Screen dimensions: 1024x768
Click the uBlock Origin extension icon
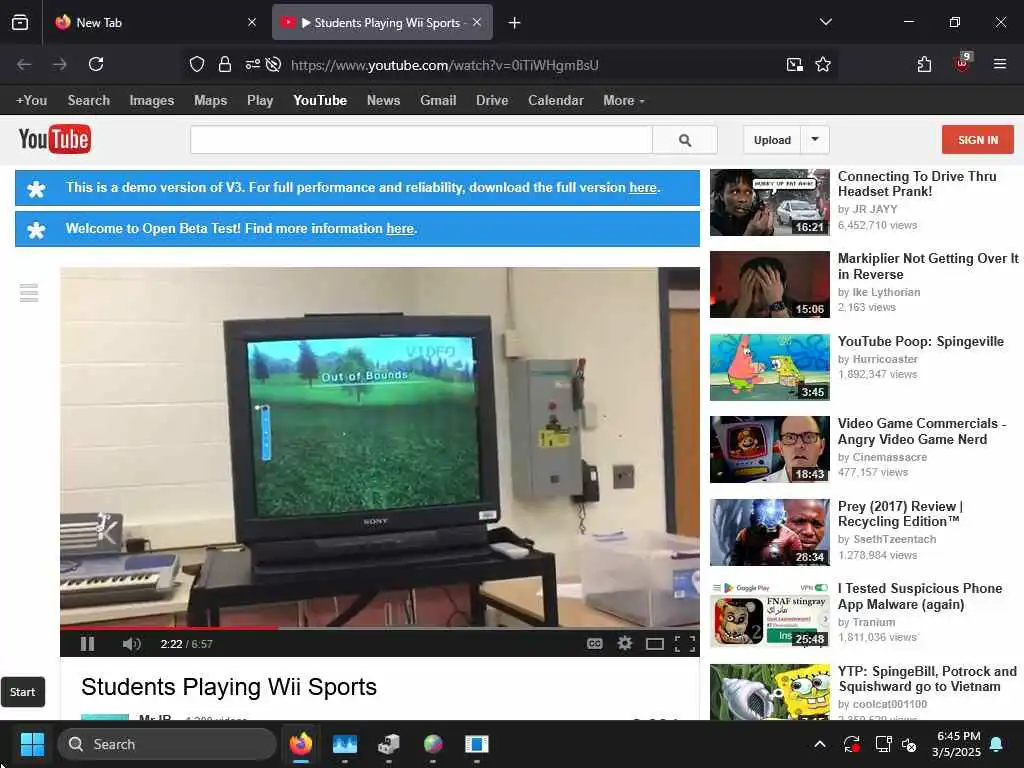pyautogui.click(x=963, y=63)
